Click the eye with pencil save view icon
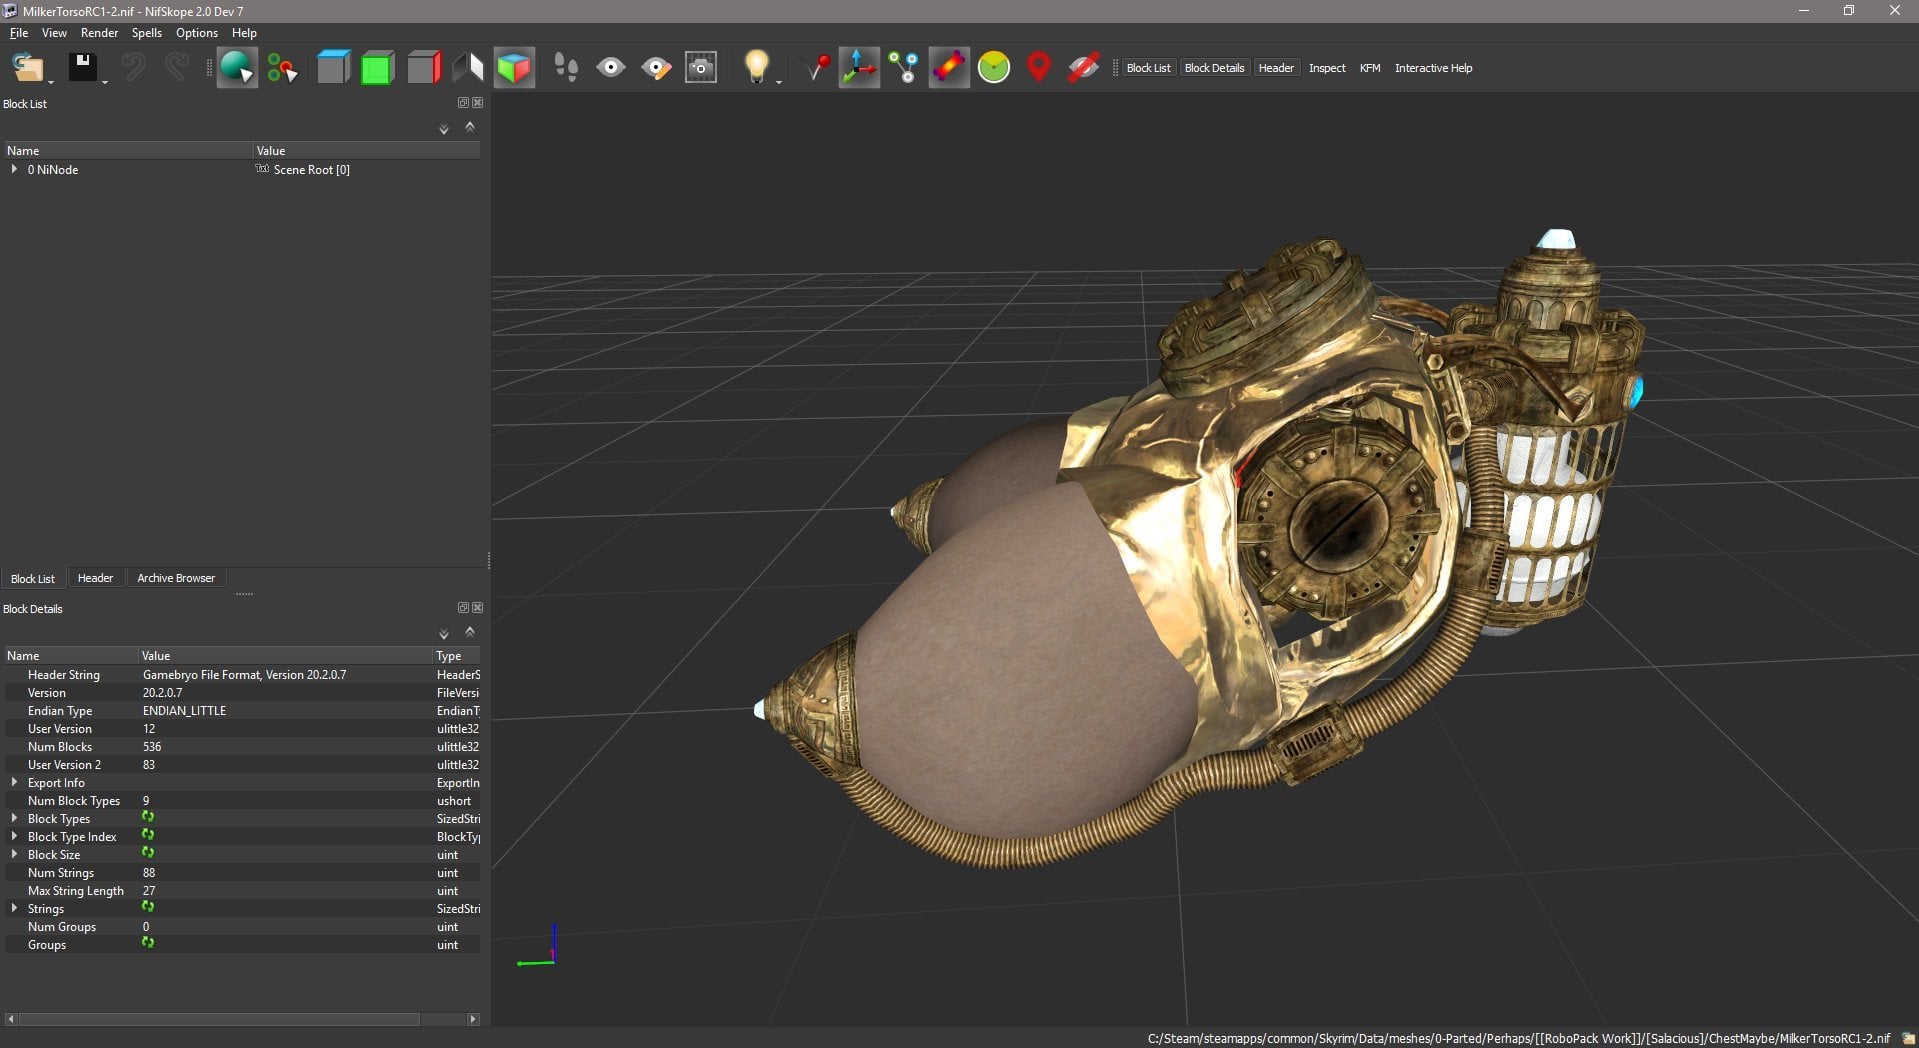Screen dimensions: 1919x1048 656,68
